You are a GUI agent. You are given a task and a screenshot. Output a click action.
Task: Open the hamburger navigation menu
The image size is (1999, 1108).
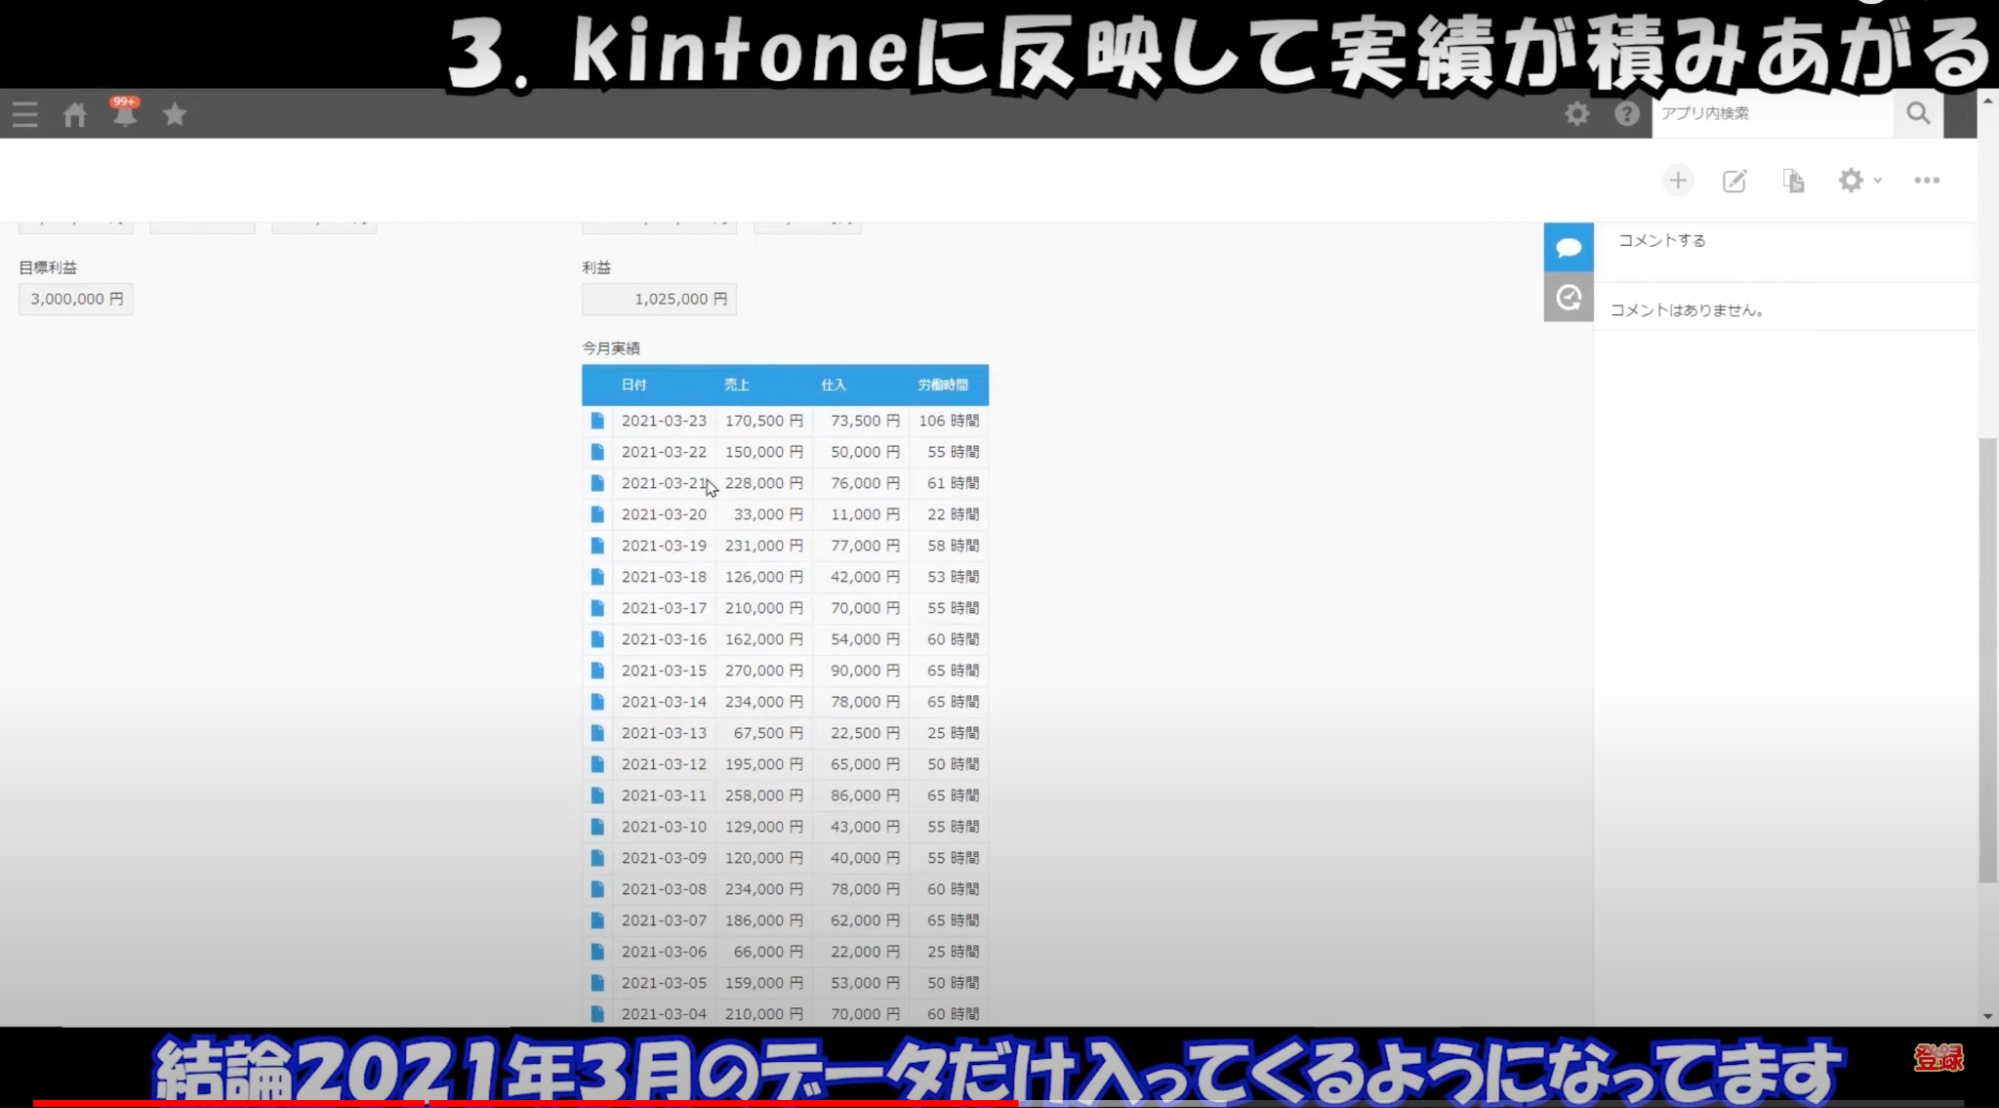tap(25, 114)
